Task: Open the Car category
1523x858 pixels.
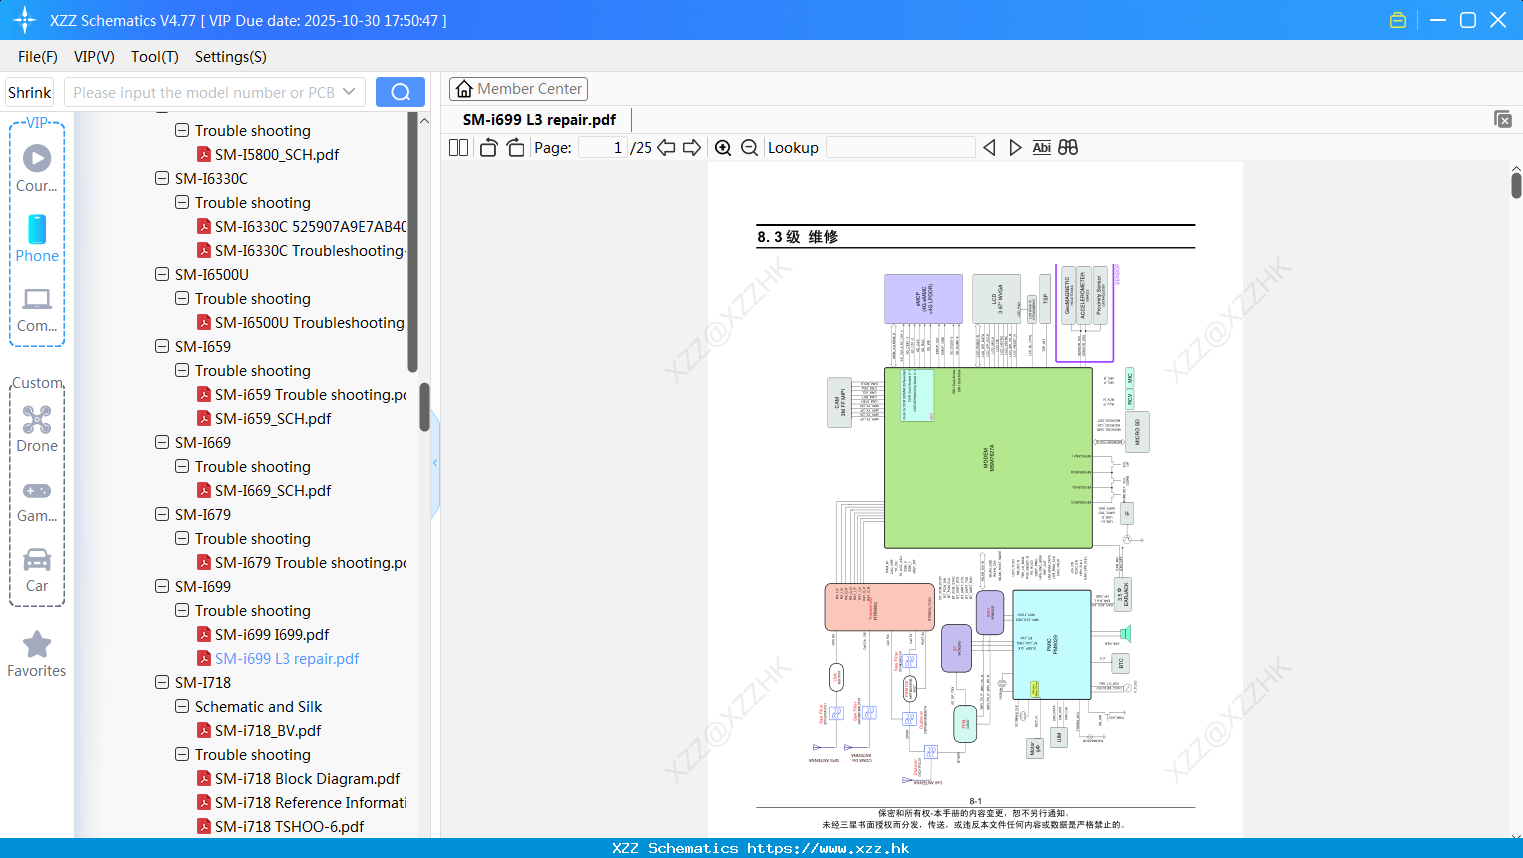Action: click(x=37, y=570)
